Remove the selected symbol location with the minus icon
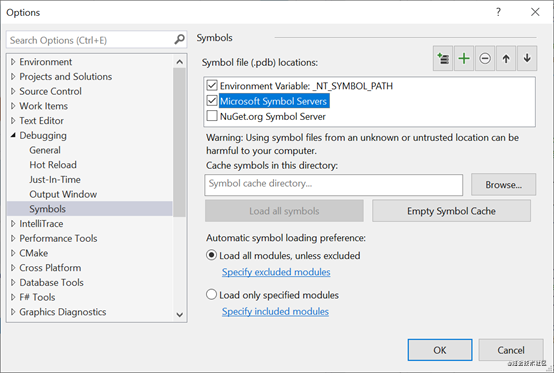 pos(485,58)
